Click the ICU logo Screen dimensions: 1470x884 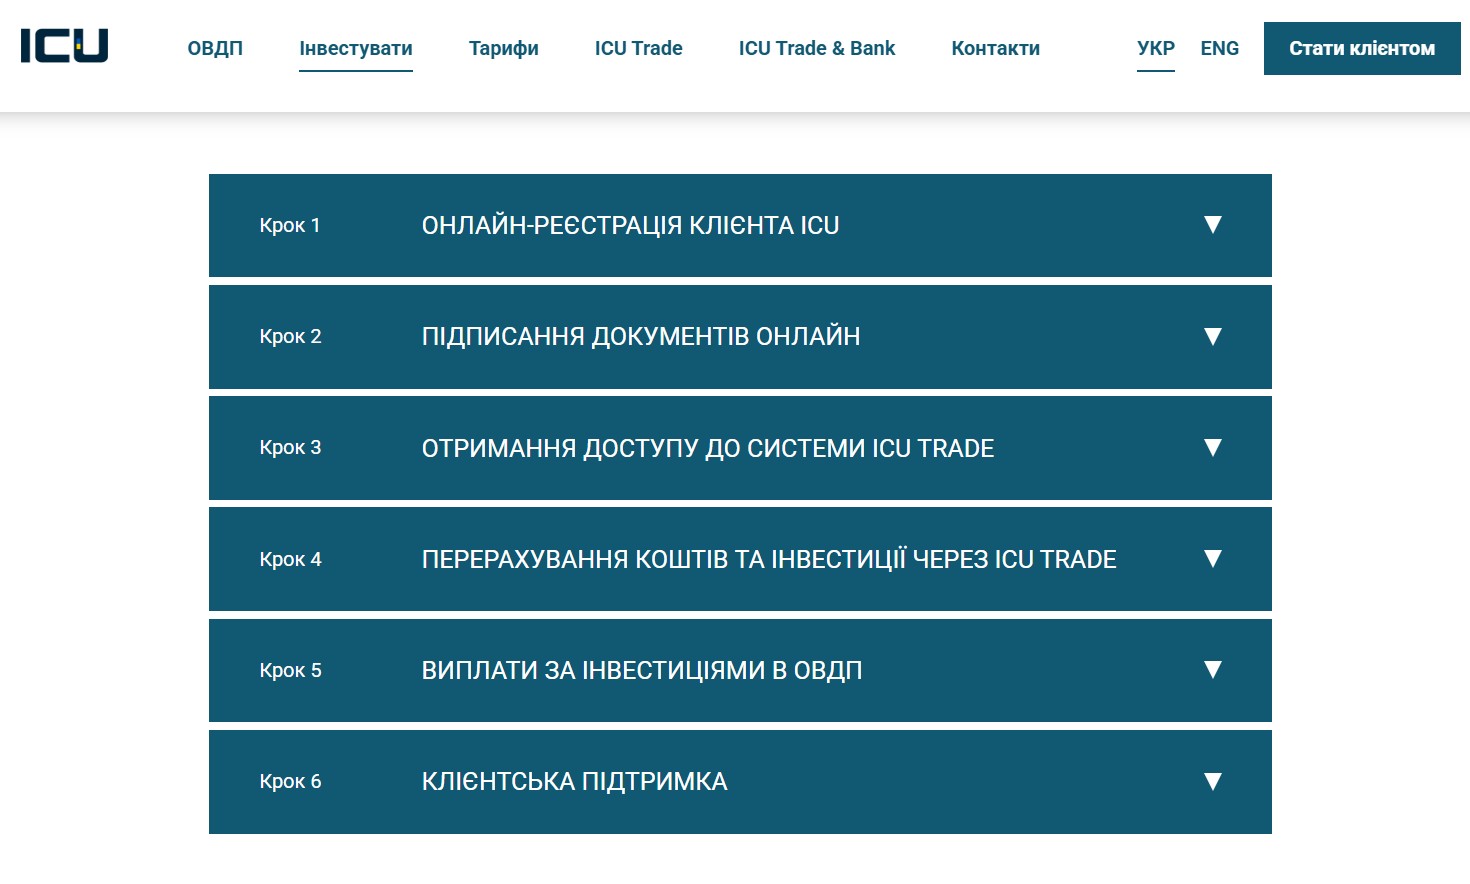pos(64,46)
